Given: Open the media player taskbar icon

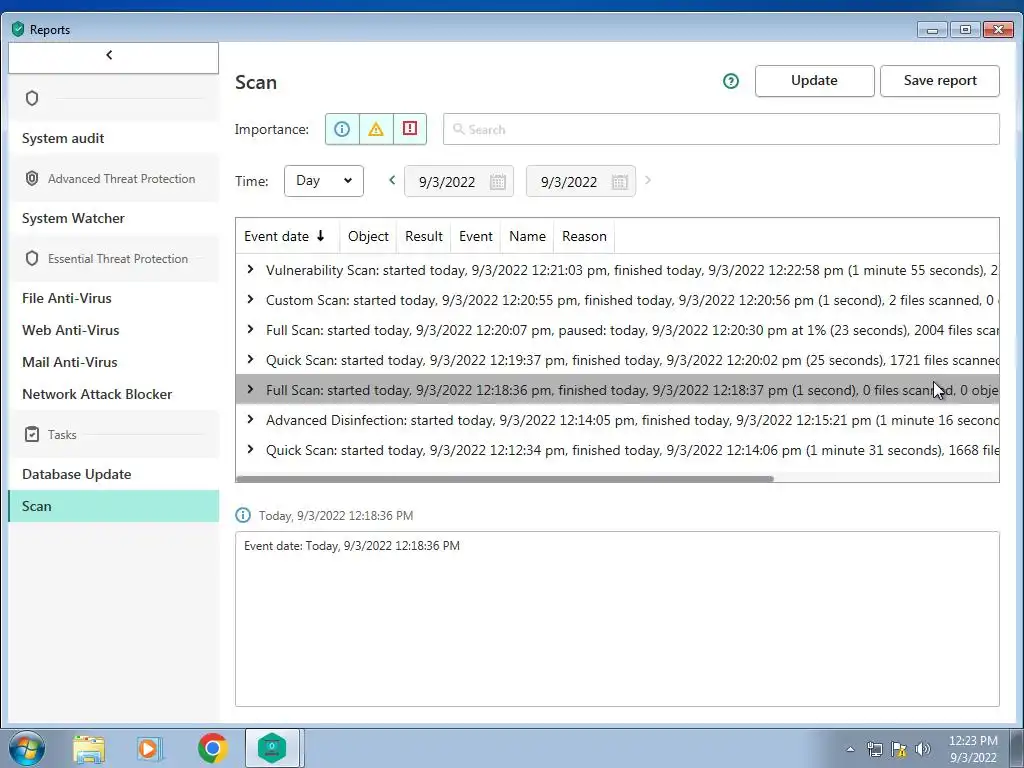Looking at the screenshot, I should (149, 749).
